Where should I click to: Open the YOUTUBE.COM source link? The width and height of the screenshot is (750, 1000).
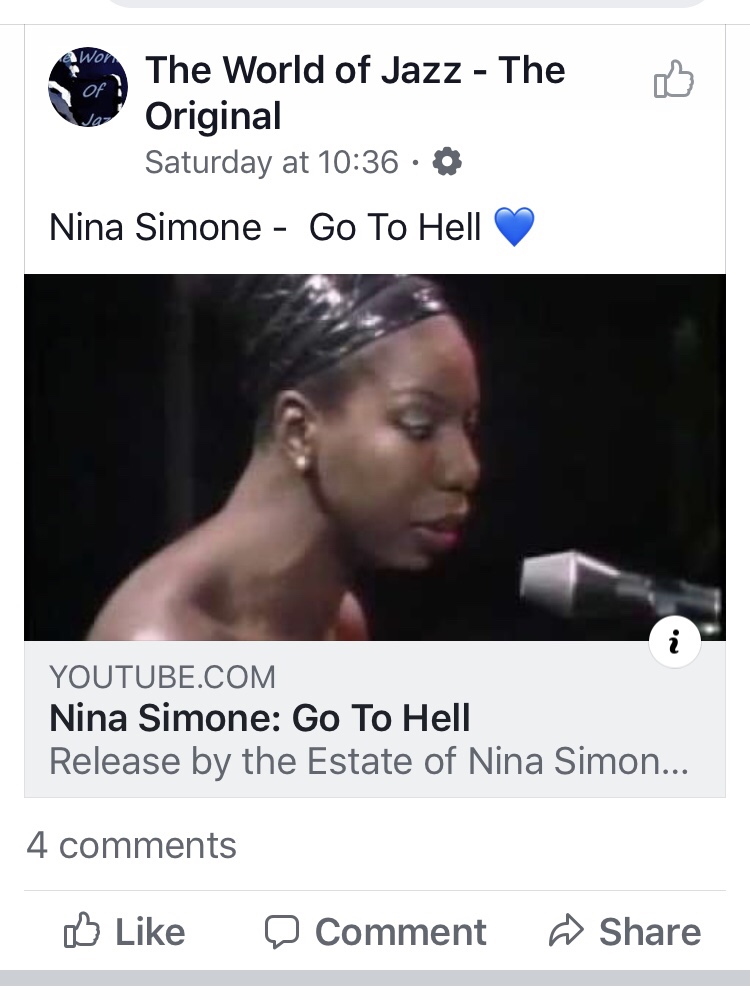(x=162, y=677)
